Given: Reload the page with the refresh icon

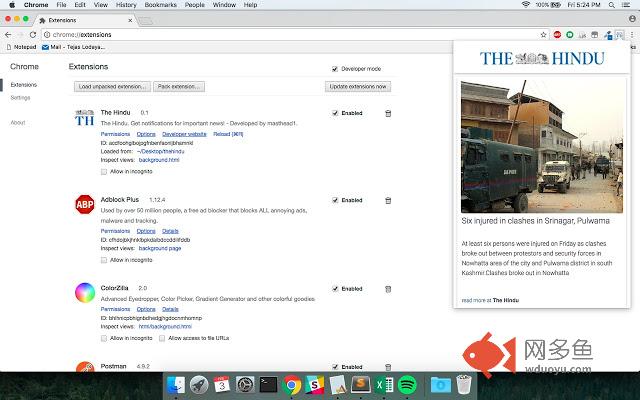Looking at the screenshot, I should tap(34, 34).
